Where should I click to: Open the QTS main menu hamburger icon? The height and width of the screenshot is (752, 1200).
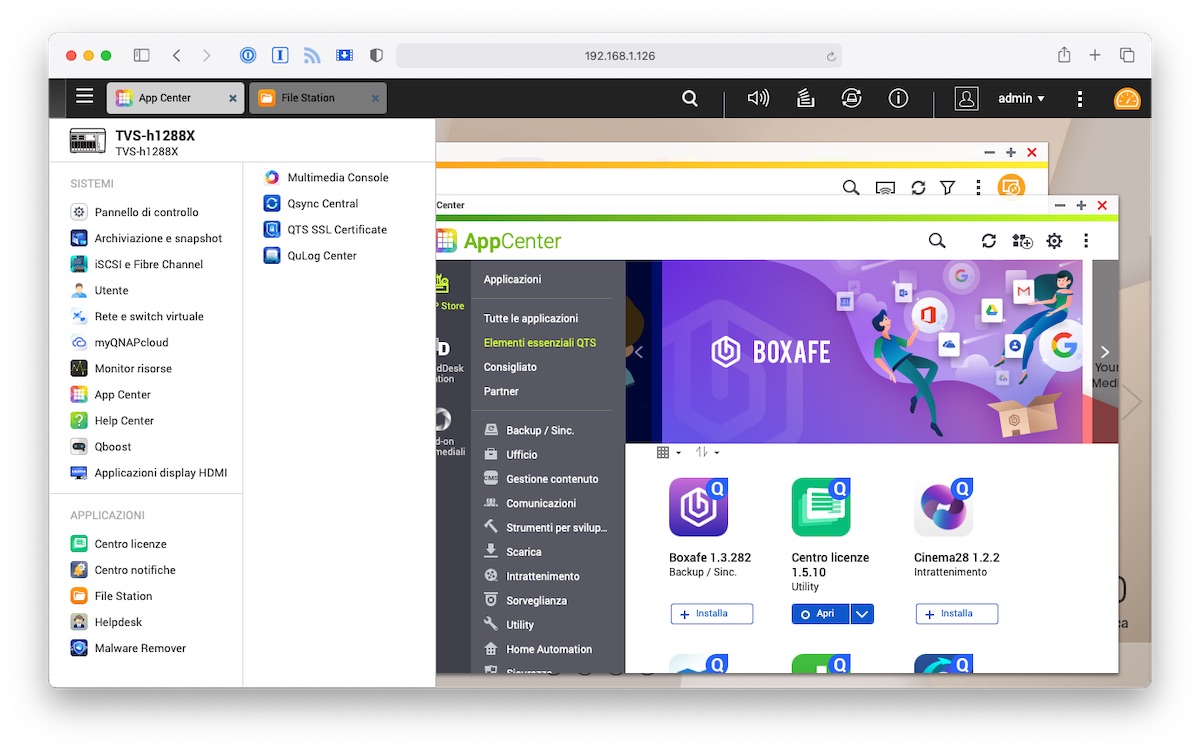pyautogui.click(x=84, y=97)
